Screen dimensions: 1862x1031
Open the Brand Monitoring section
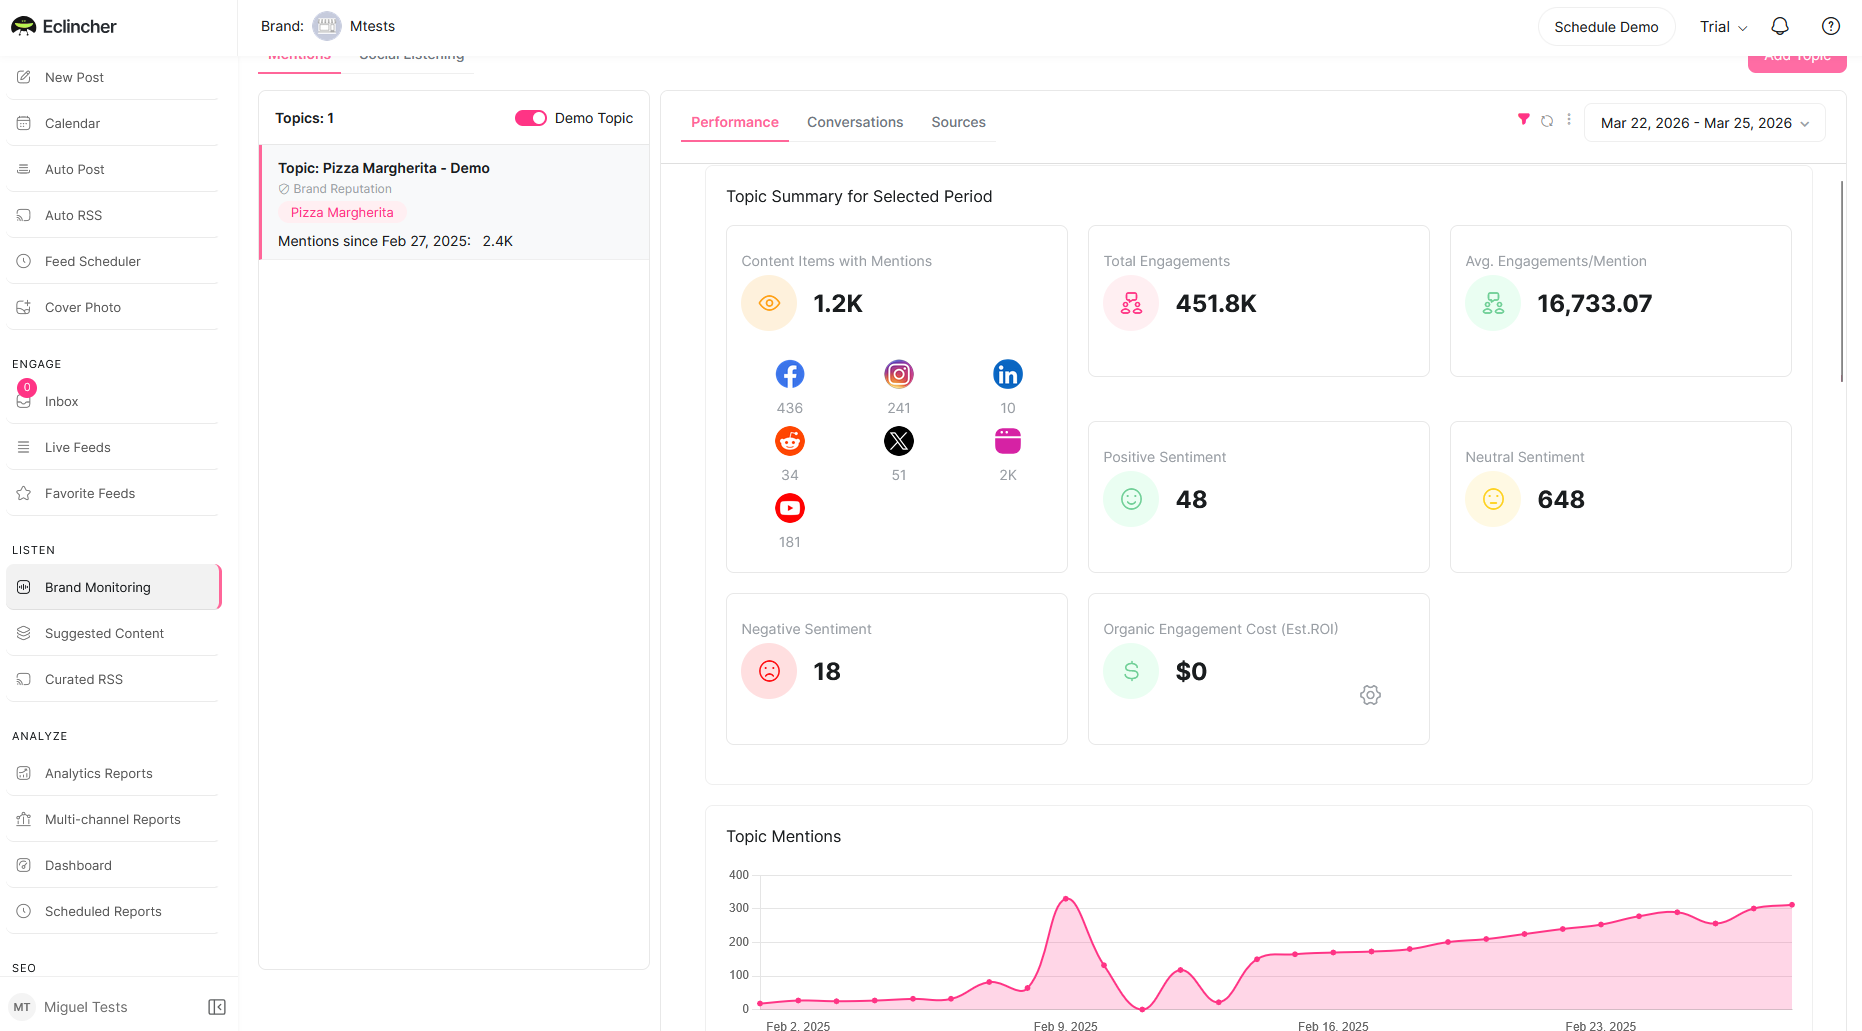(x=97, y=587)
